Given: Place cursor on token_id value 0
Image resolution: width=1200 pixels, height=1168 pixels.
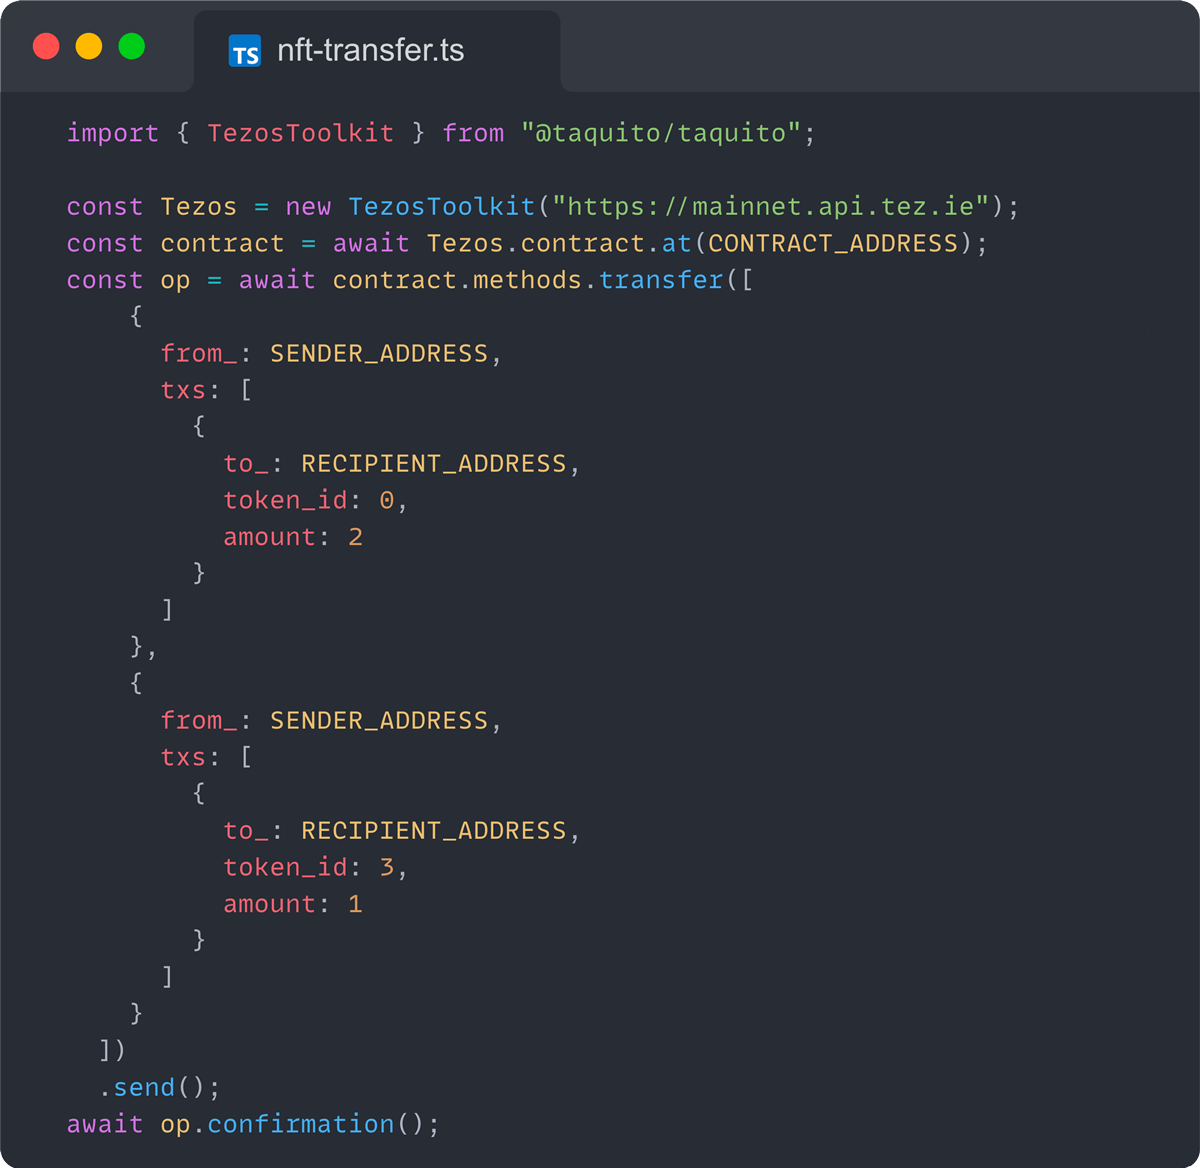Looking at the screenshot, I should pos(387,500).
